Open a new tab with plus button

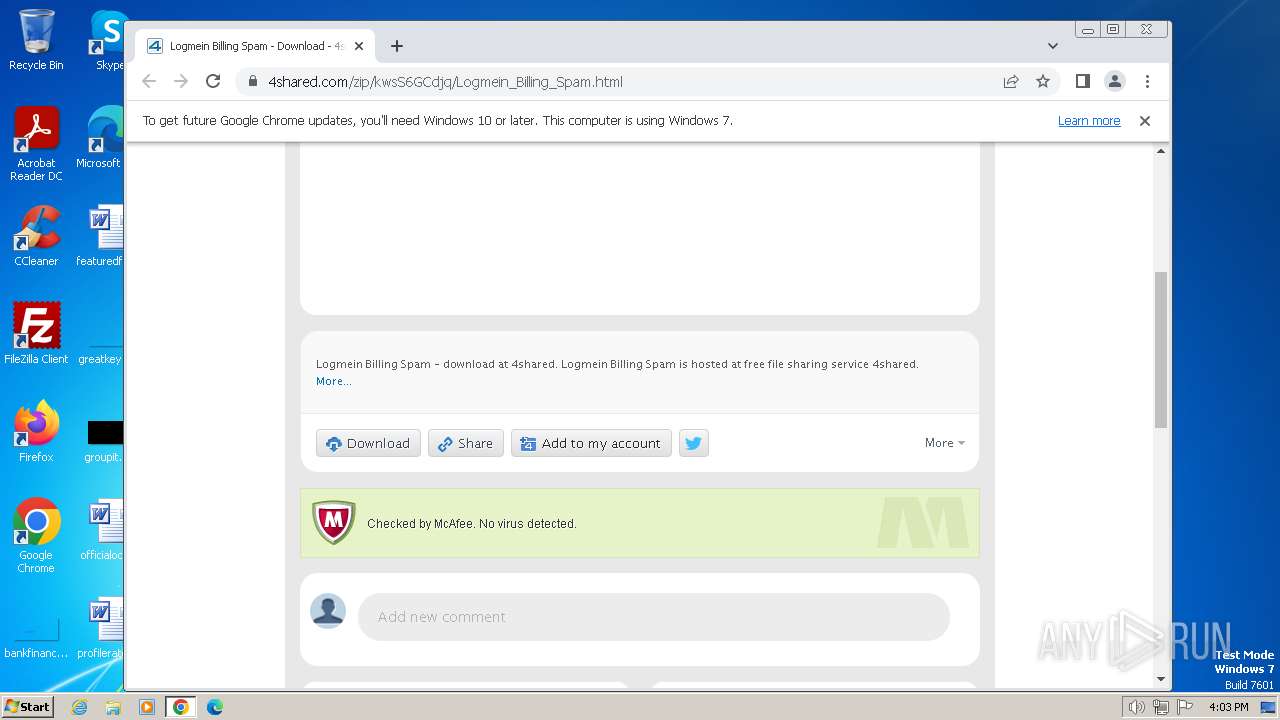397,46
